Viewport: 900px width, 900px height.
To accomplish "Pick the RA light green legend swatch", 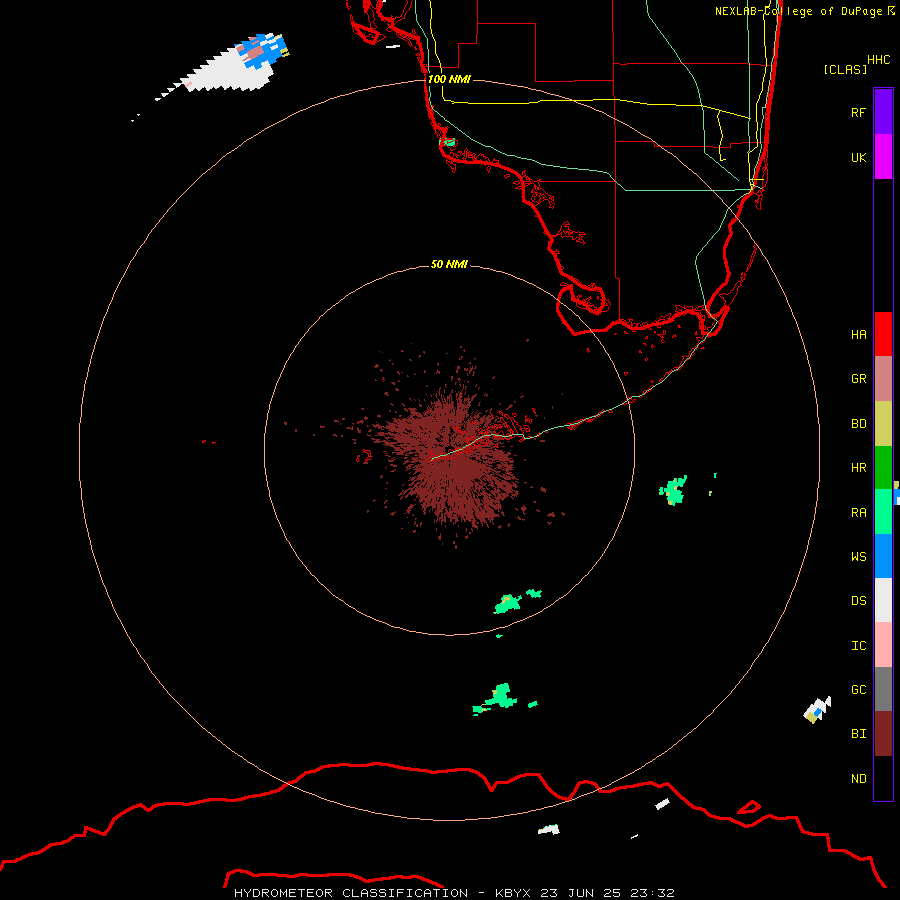I will coord(883,512).
